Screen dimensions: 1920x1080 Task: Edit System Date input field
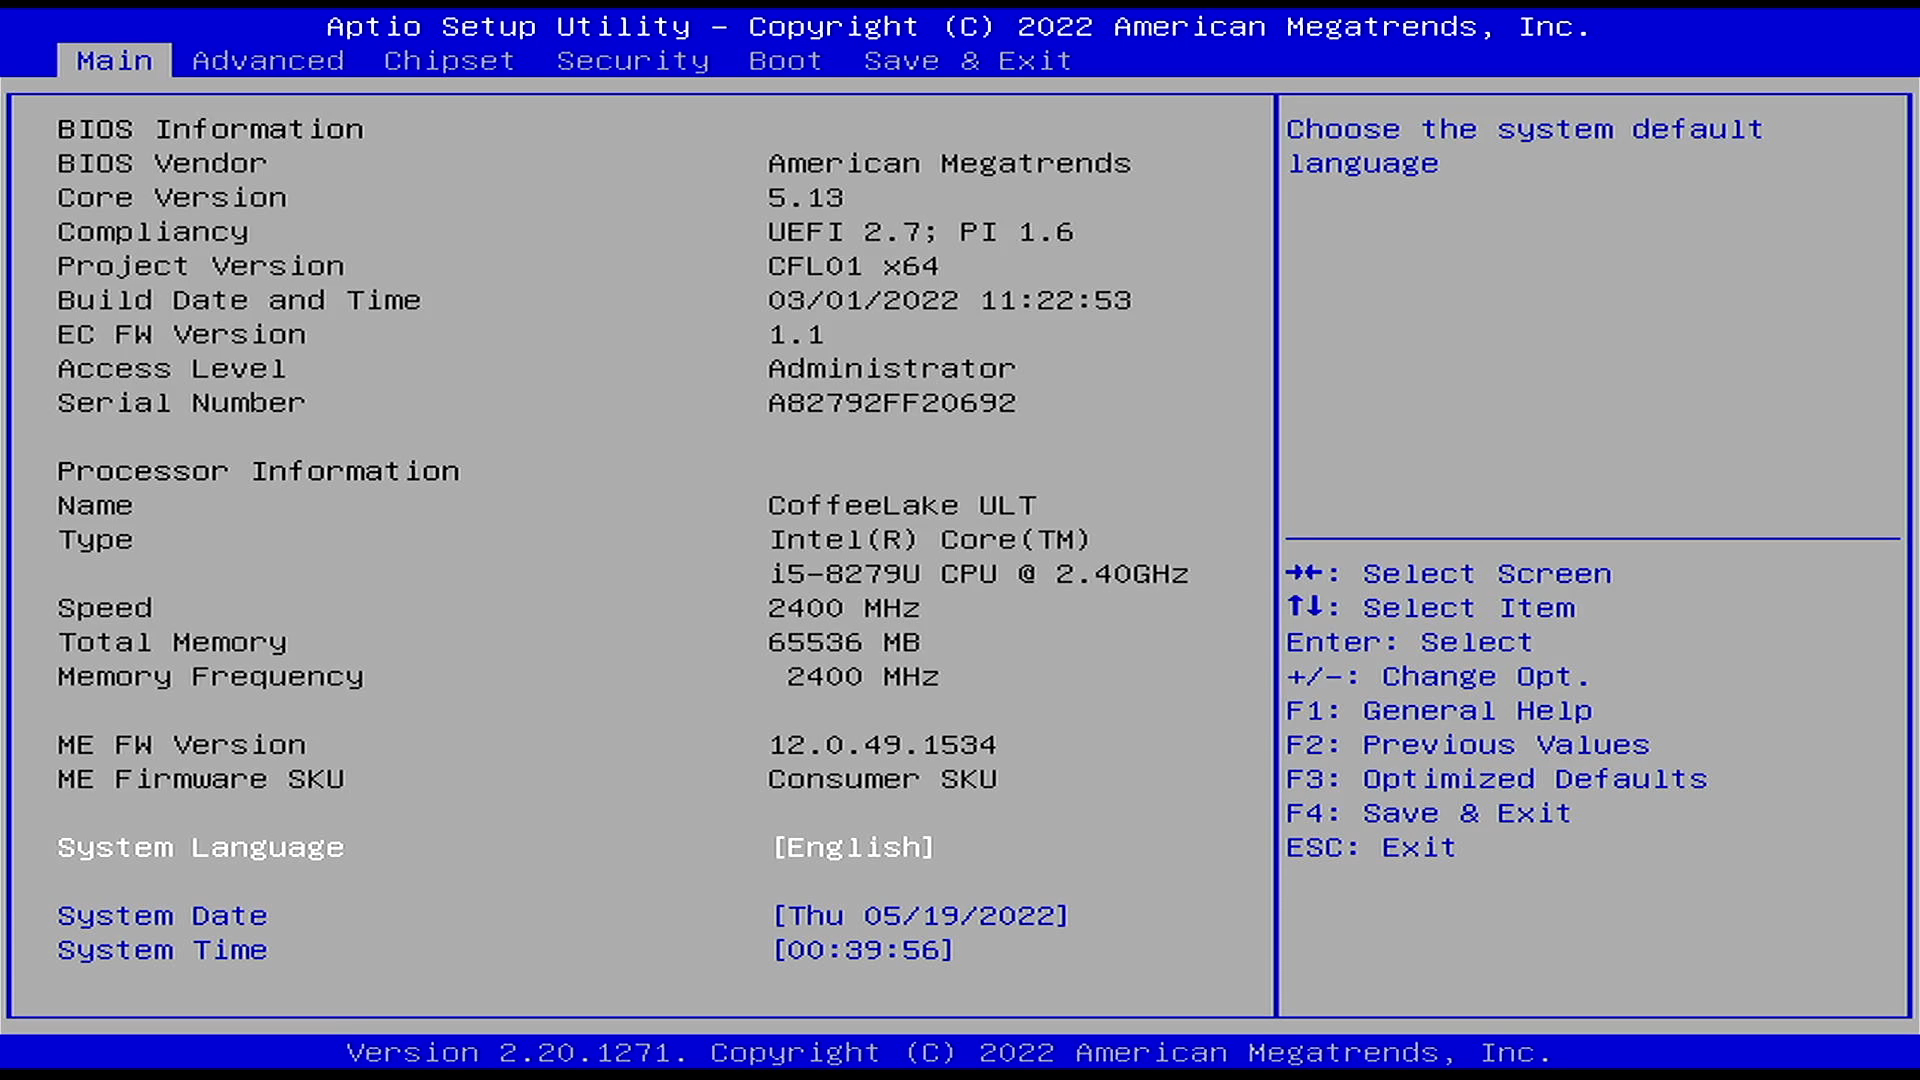click(919, 914)
